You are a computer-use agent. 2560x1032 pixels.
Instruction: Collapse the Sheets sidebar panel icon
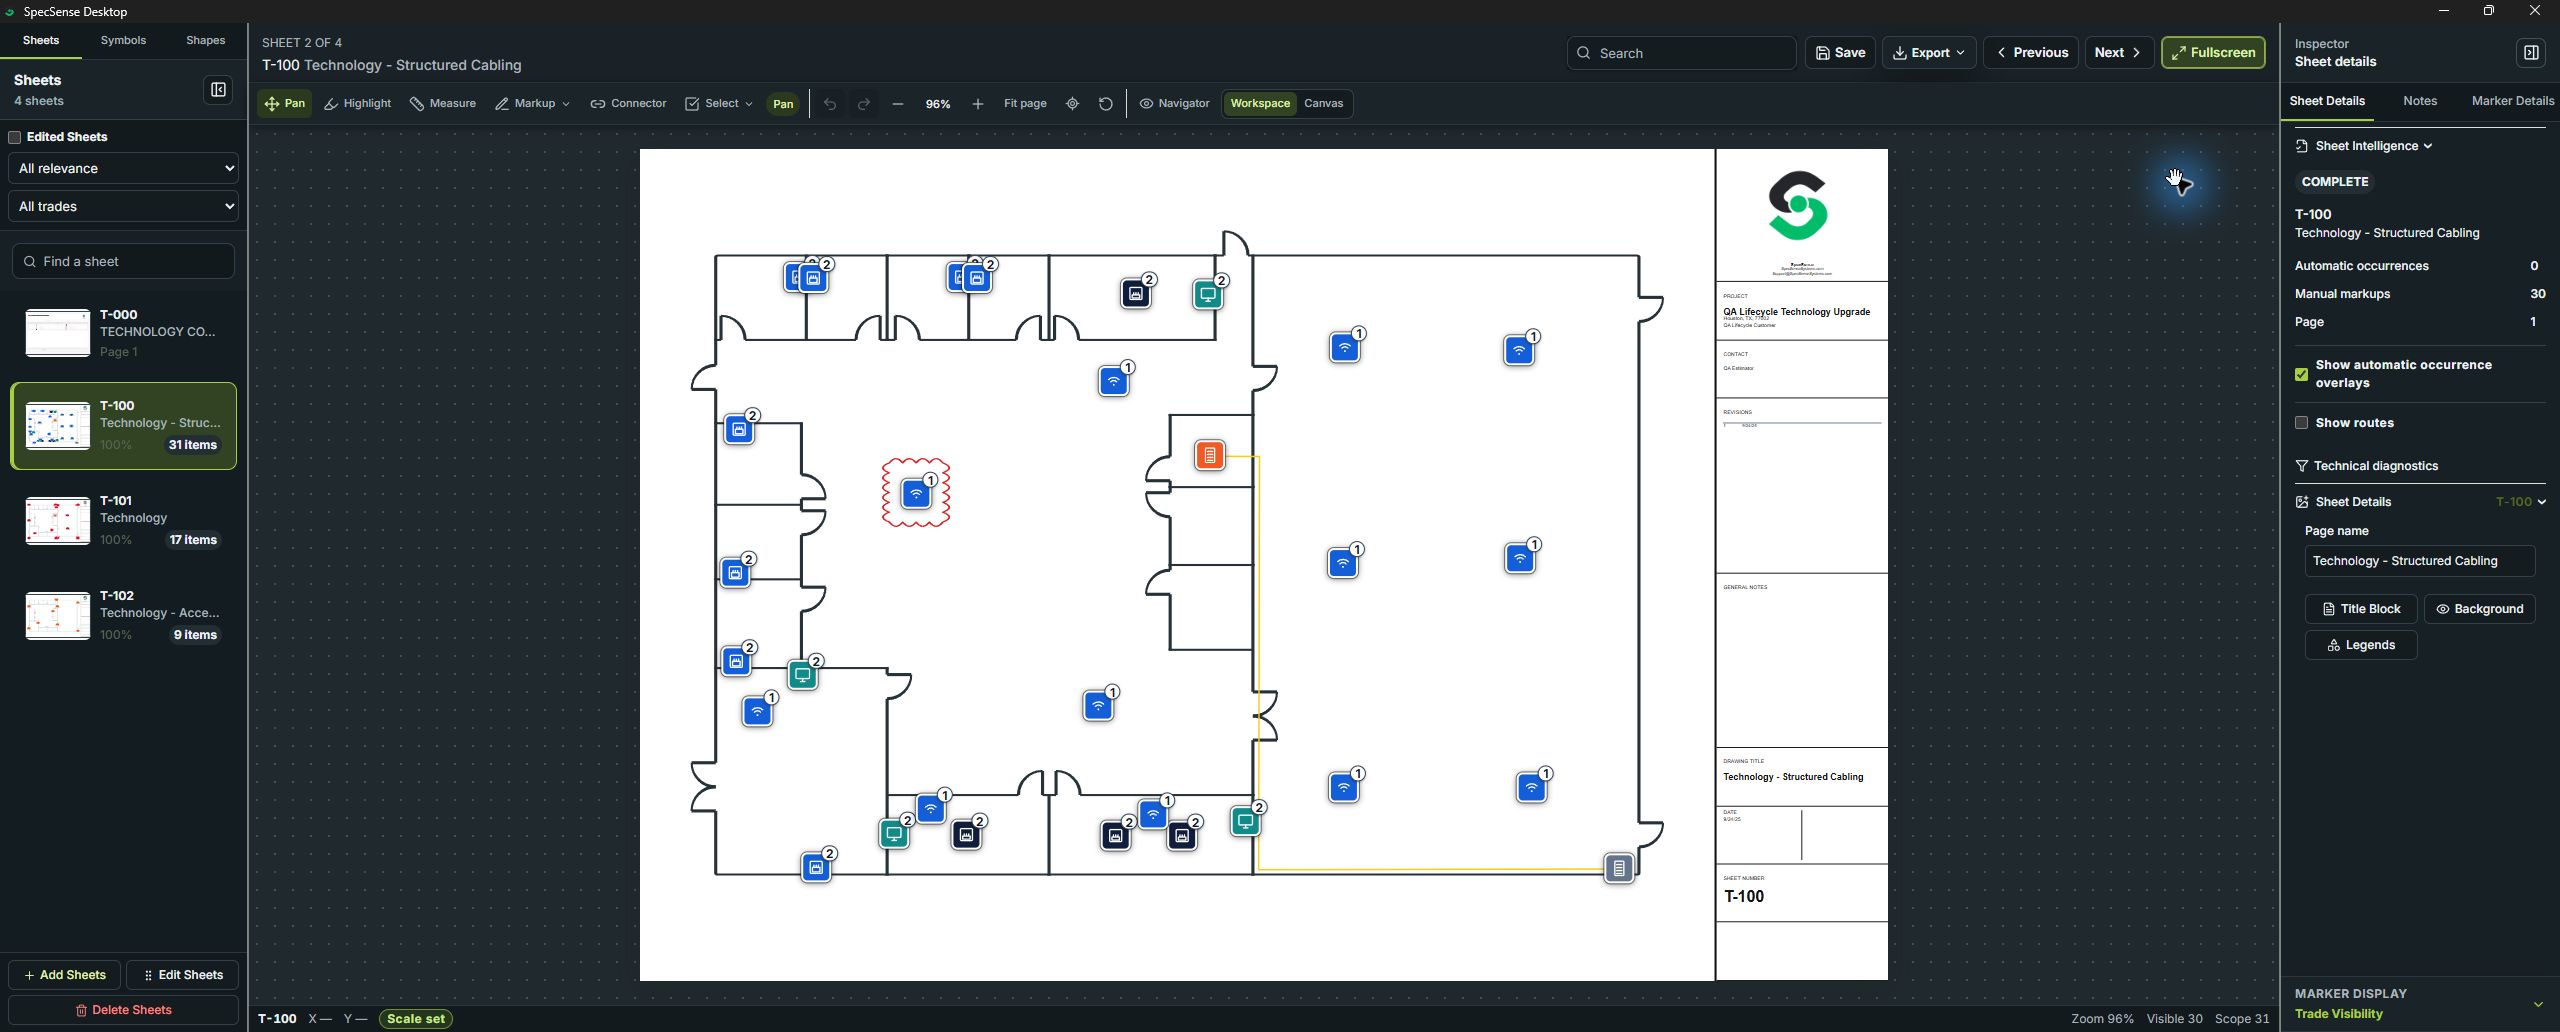[x=218, y=90]
